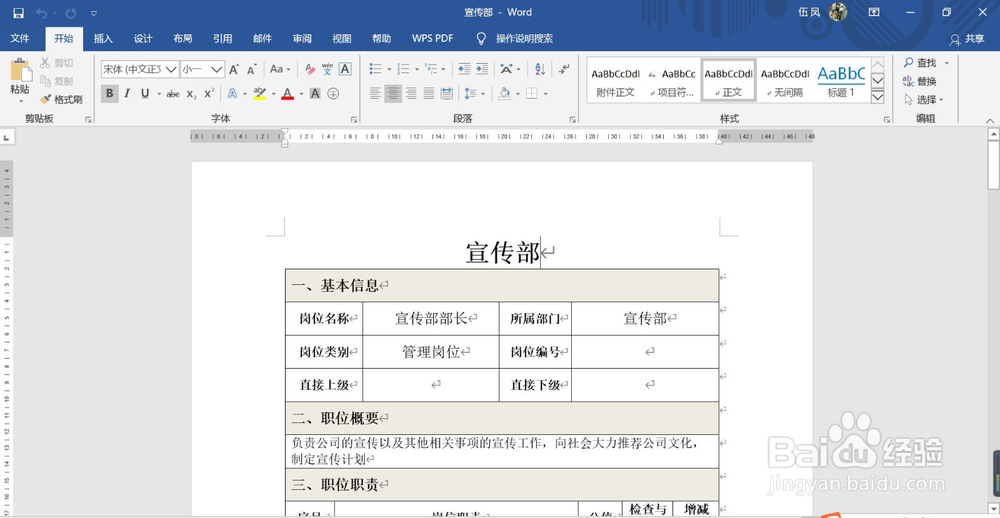Click the Find (查找) button
The width and height of the screenshot is (1000, 518).
click(x=920, y=63)
